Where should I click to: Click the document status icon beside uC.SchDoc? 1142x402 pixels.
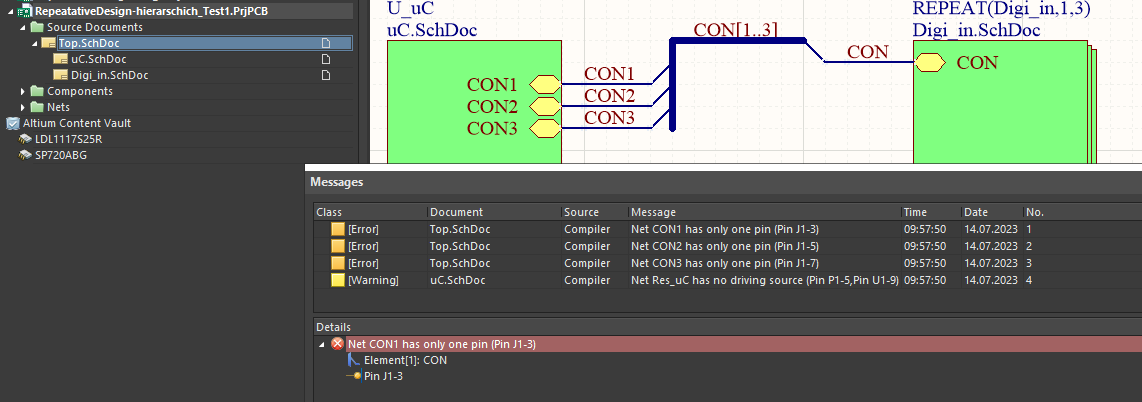click(326, 60)
